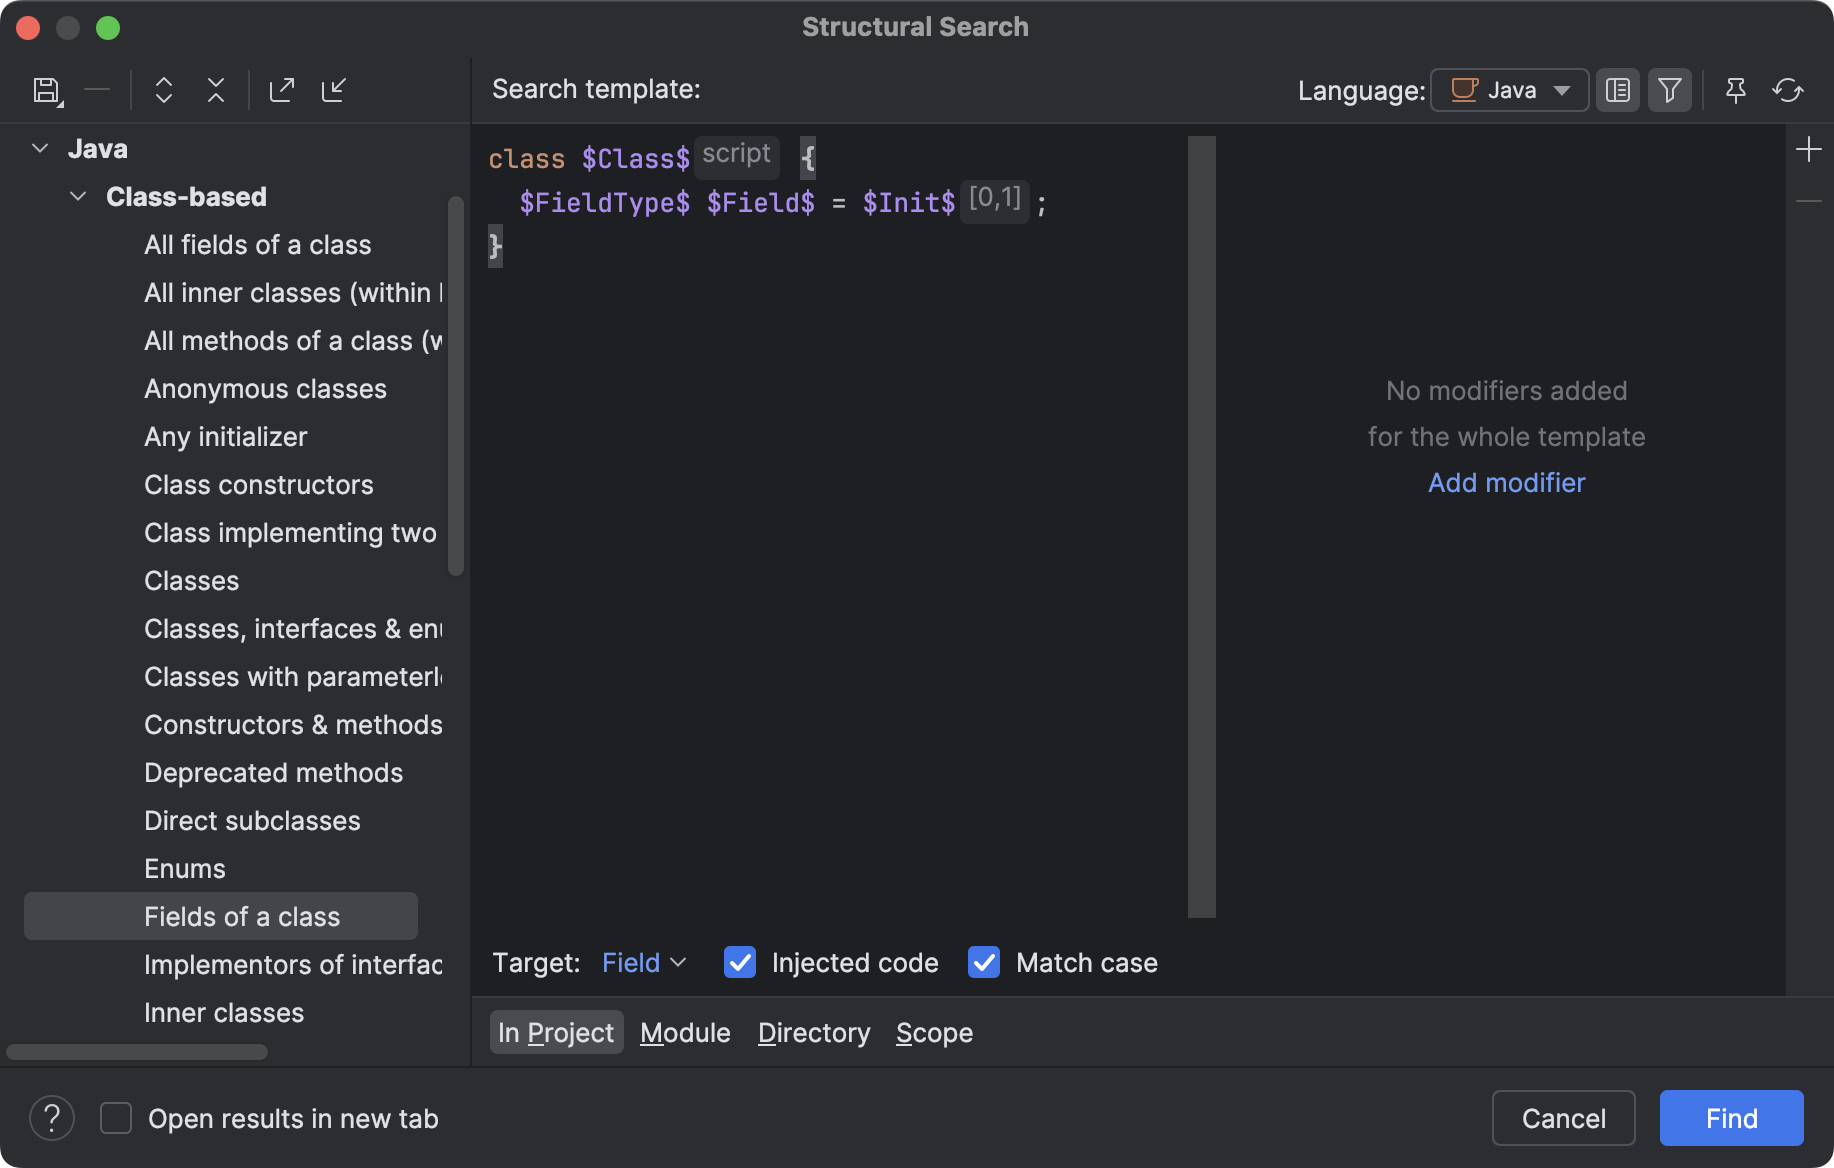Screen dimensions: 1834x1168
Task: Pin the Structural Search dialog
Action: point(1735,90)
